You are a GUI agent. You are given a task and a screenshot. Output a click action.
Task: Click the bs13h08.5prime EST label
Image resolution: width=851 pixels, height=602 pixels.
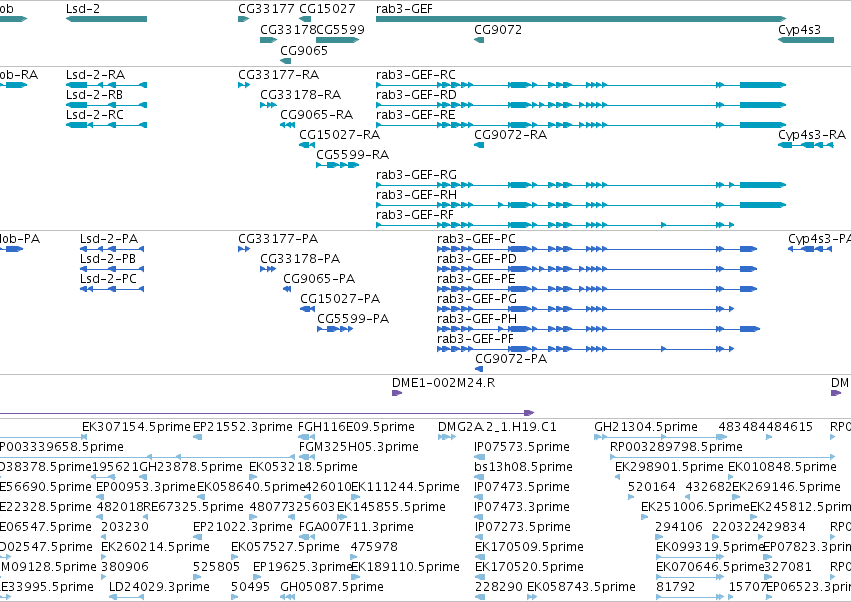523,466
